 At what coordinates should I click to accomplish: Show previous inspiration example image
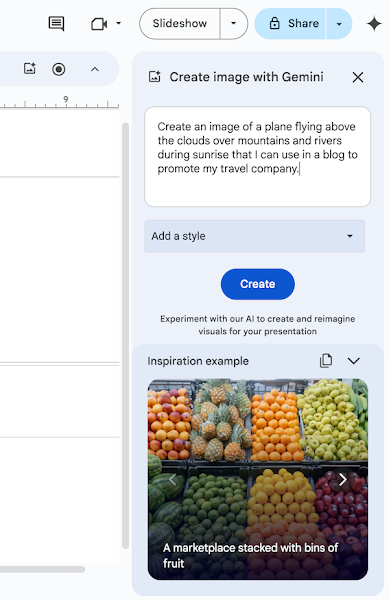[173, 479]
